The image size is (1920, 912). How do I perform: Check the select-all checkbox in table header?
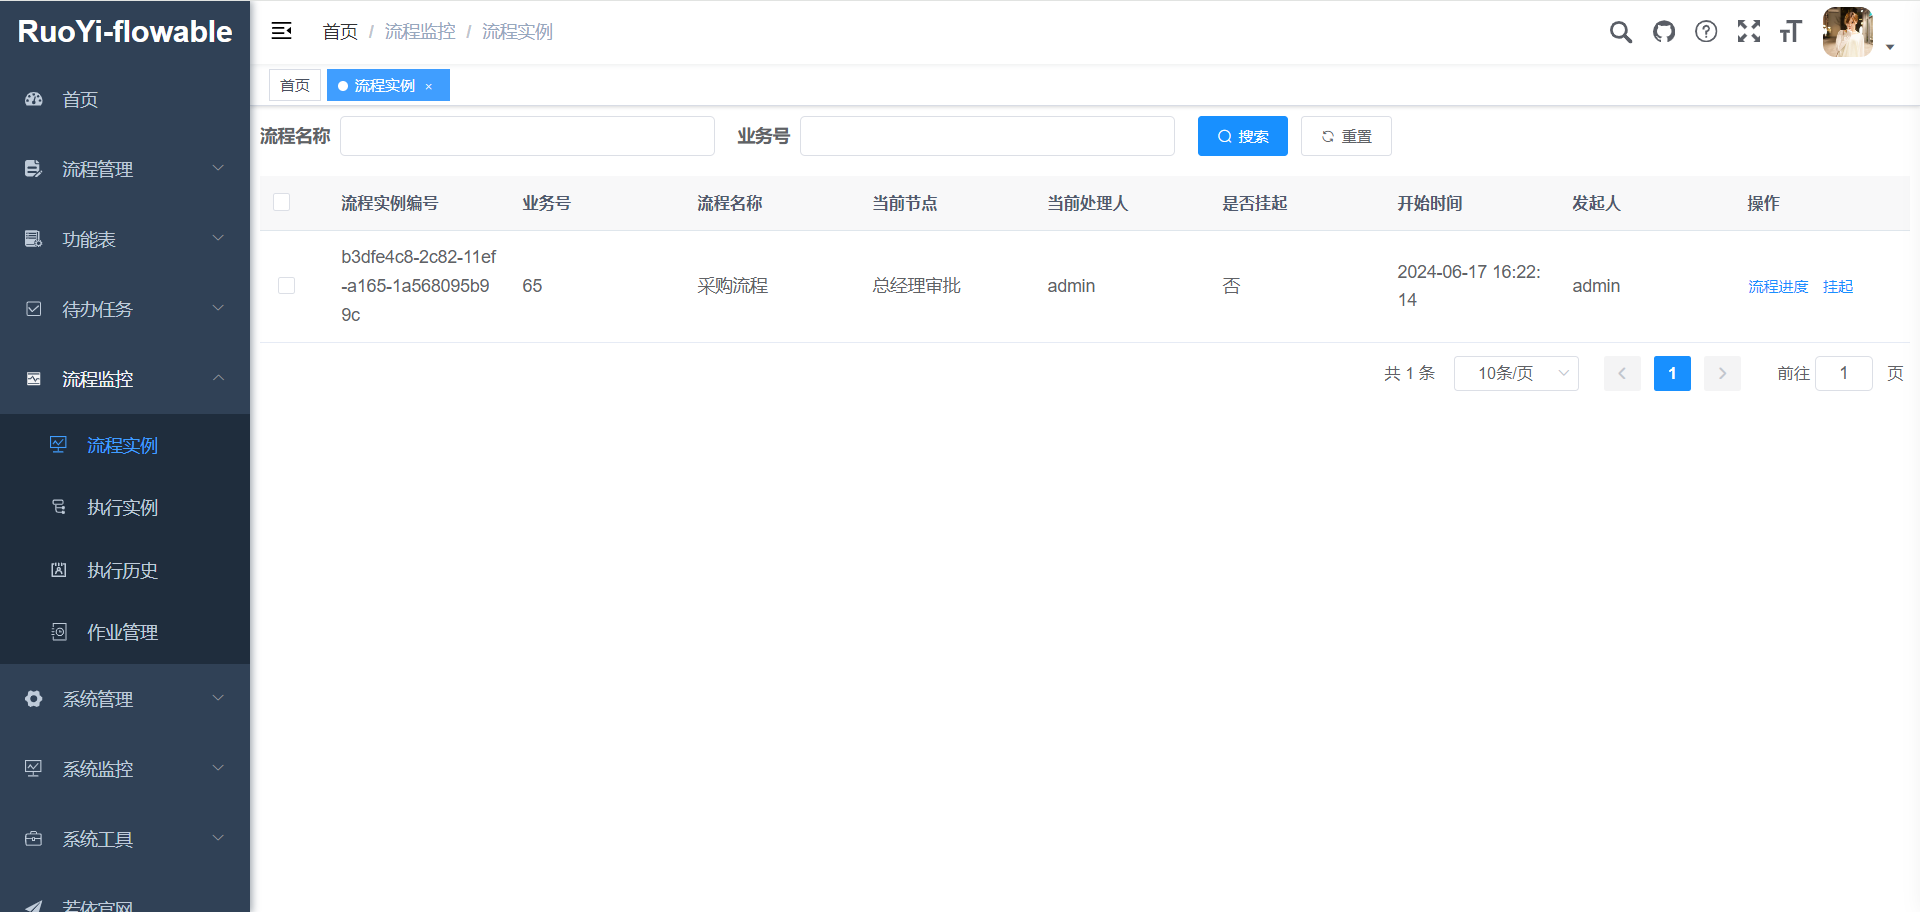pyautogui.click(x=281, y=202)
